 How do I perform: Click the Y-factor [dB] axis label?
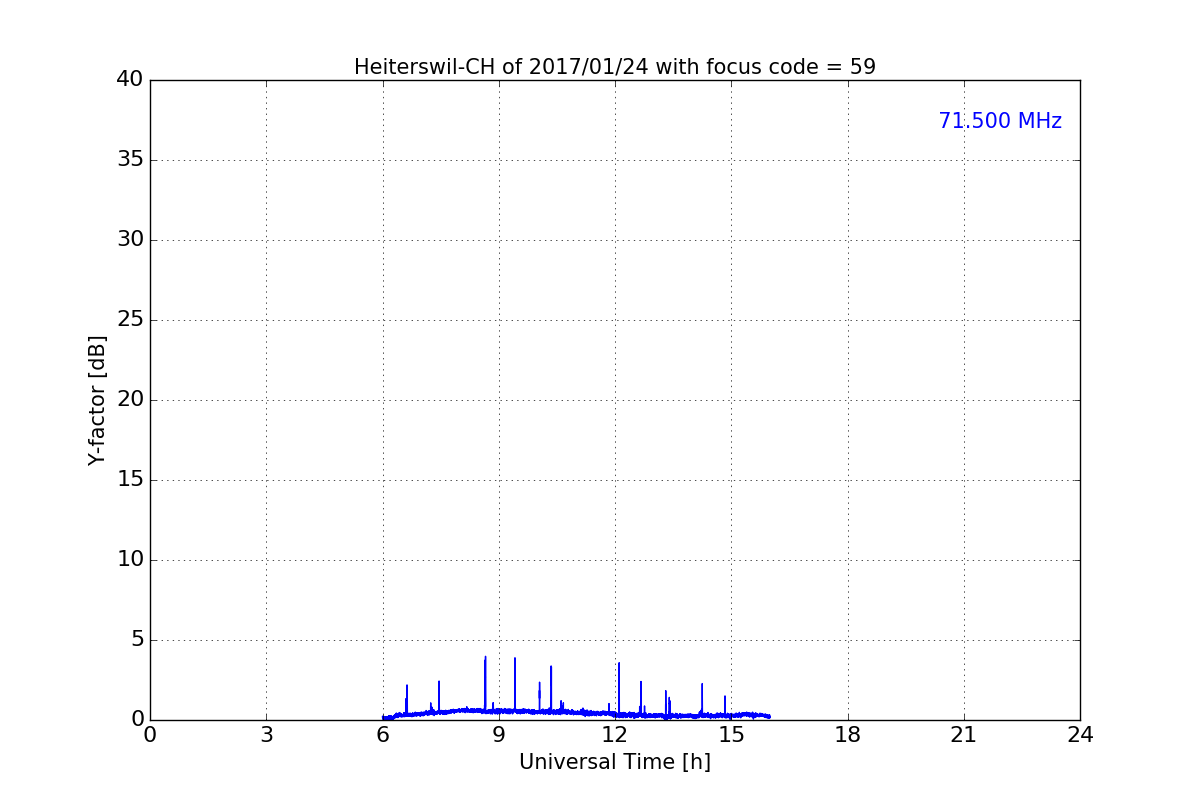pos(97,400)
